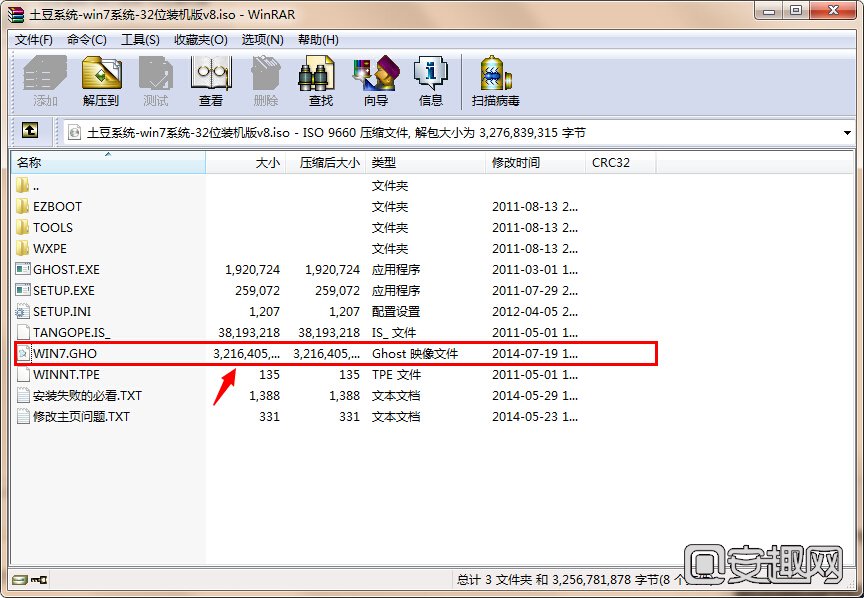Go up one folder level arrow button
Viewport: 864px width, 598px height.
pyautogui.click(x=30, y=130)
